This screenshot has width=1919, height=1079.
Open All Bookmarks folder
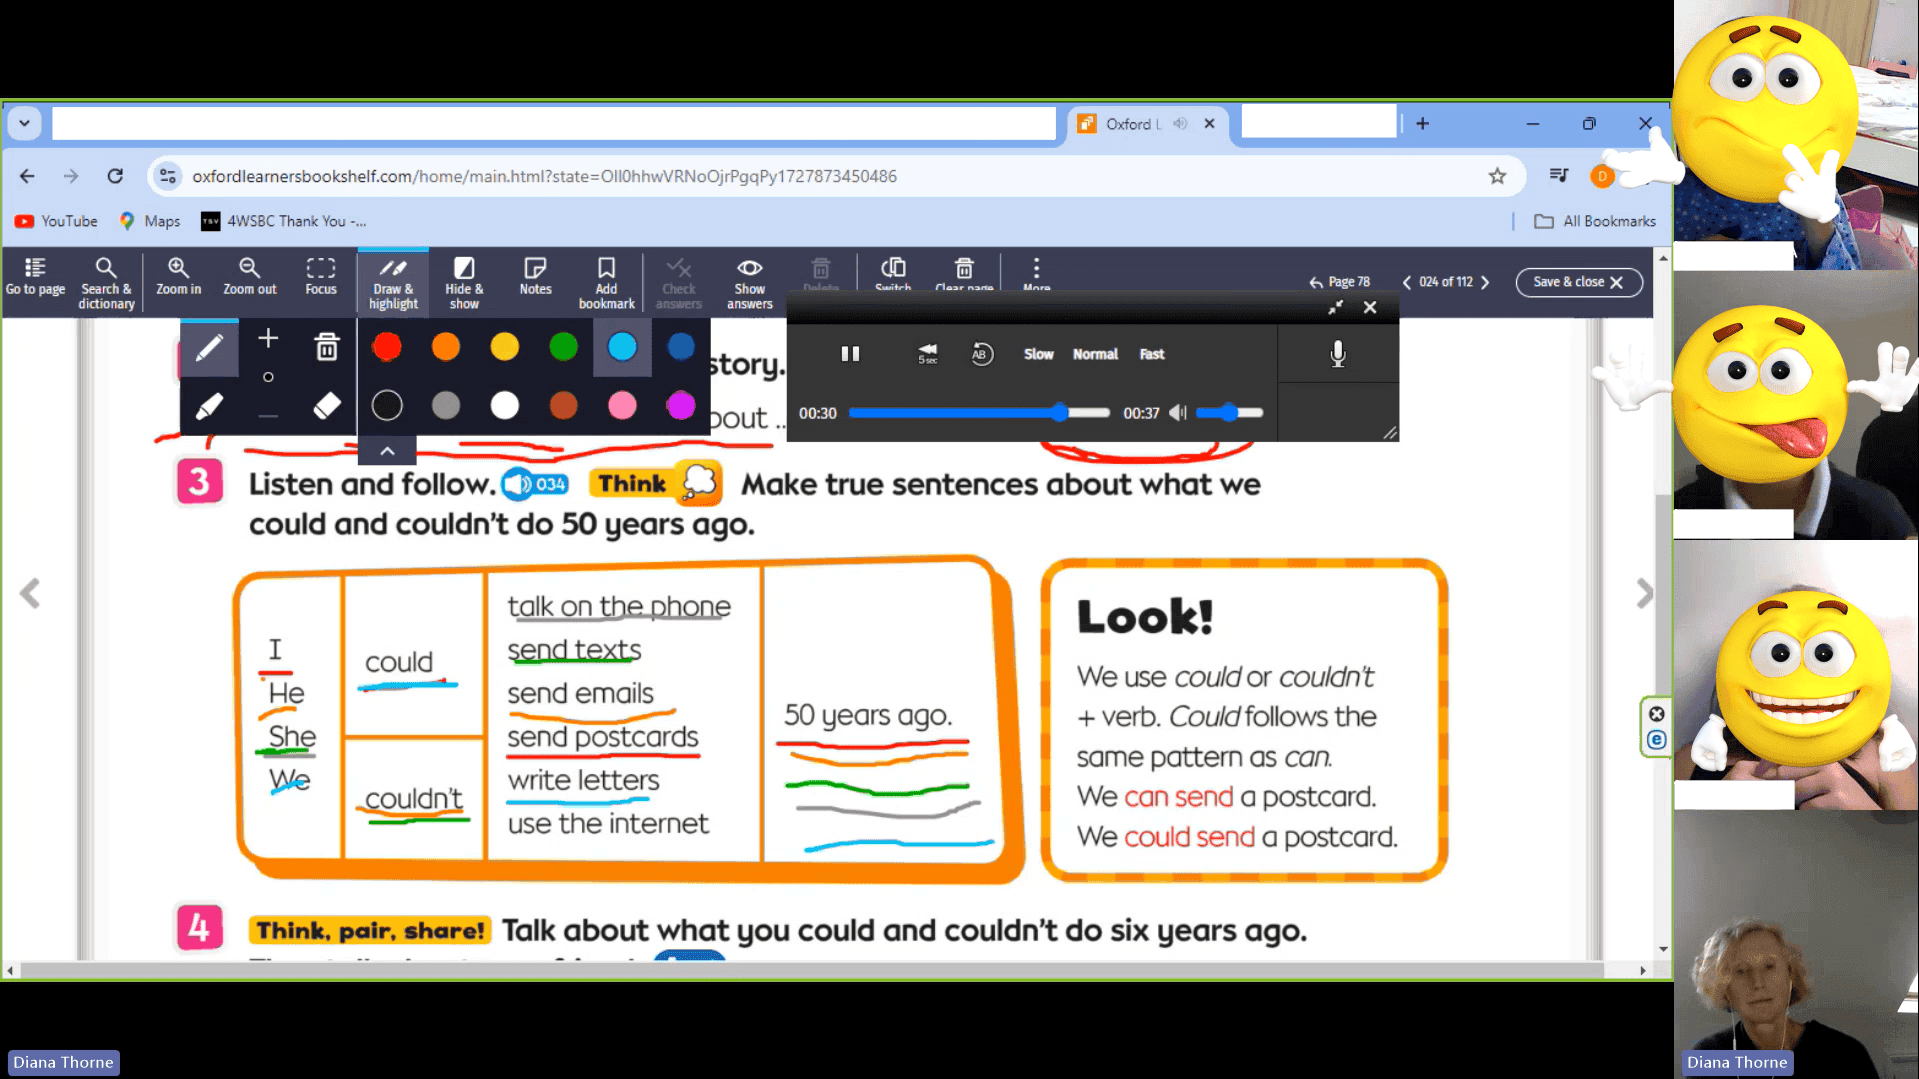tap(1594, 221)
